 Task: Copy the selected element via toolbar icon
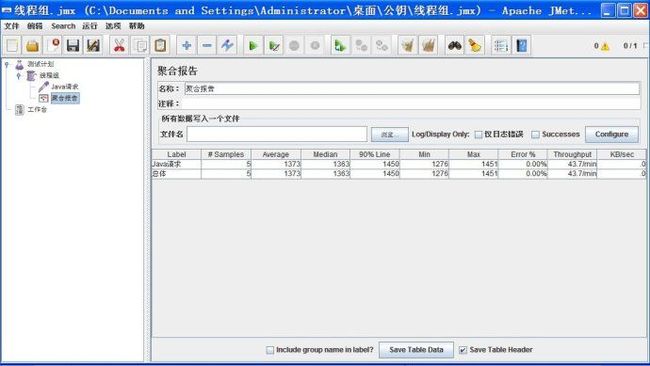pos(140,46)
